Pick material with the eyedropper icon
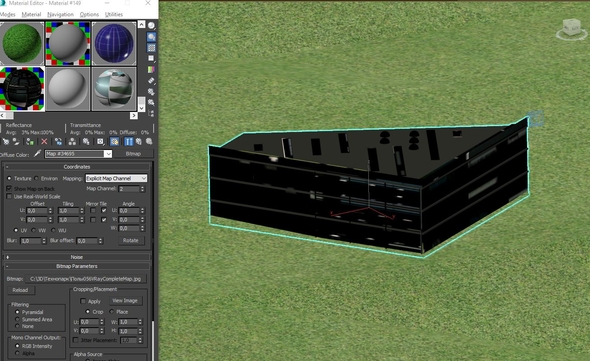This screenshot has width=590, height=361. pos(37,153)
